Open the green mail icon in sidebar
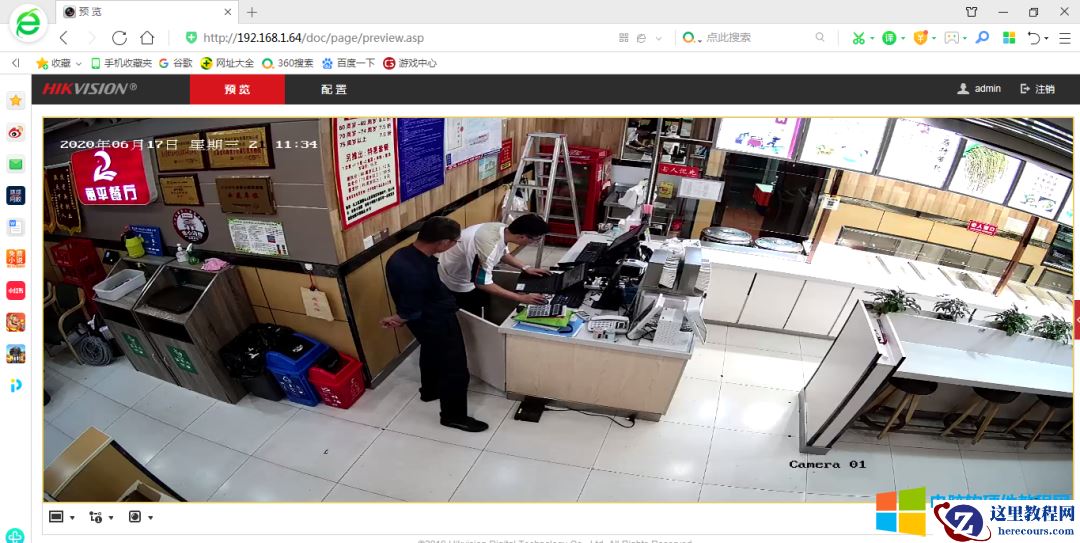 (15, 164)
